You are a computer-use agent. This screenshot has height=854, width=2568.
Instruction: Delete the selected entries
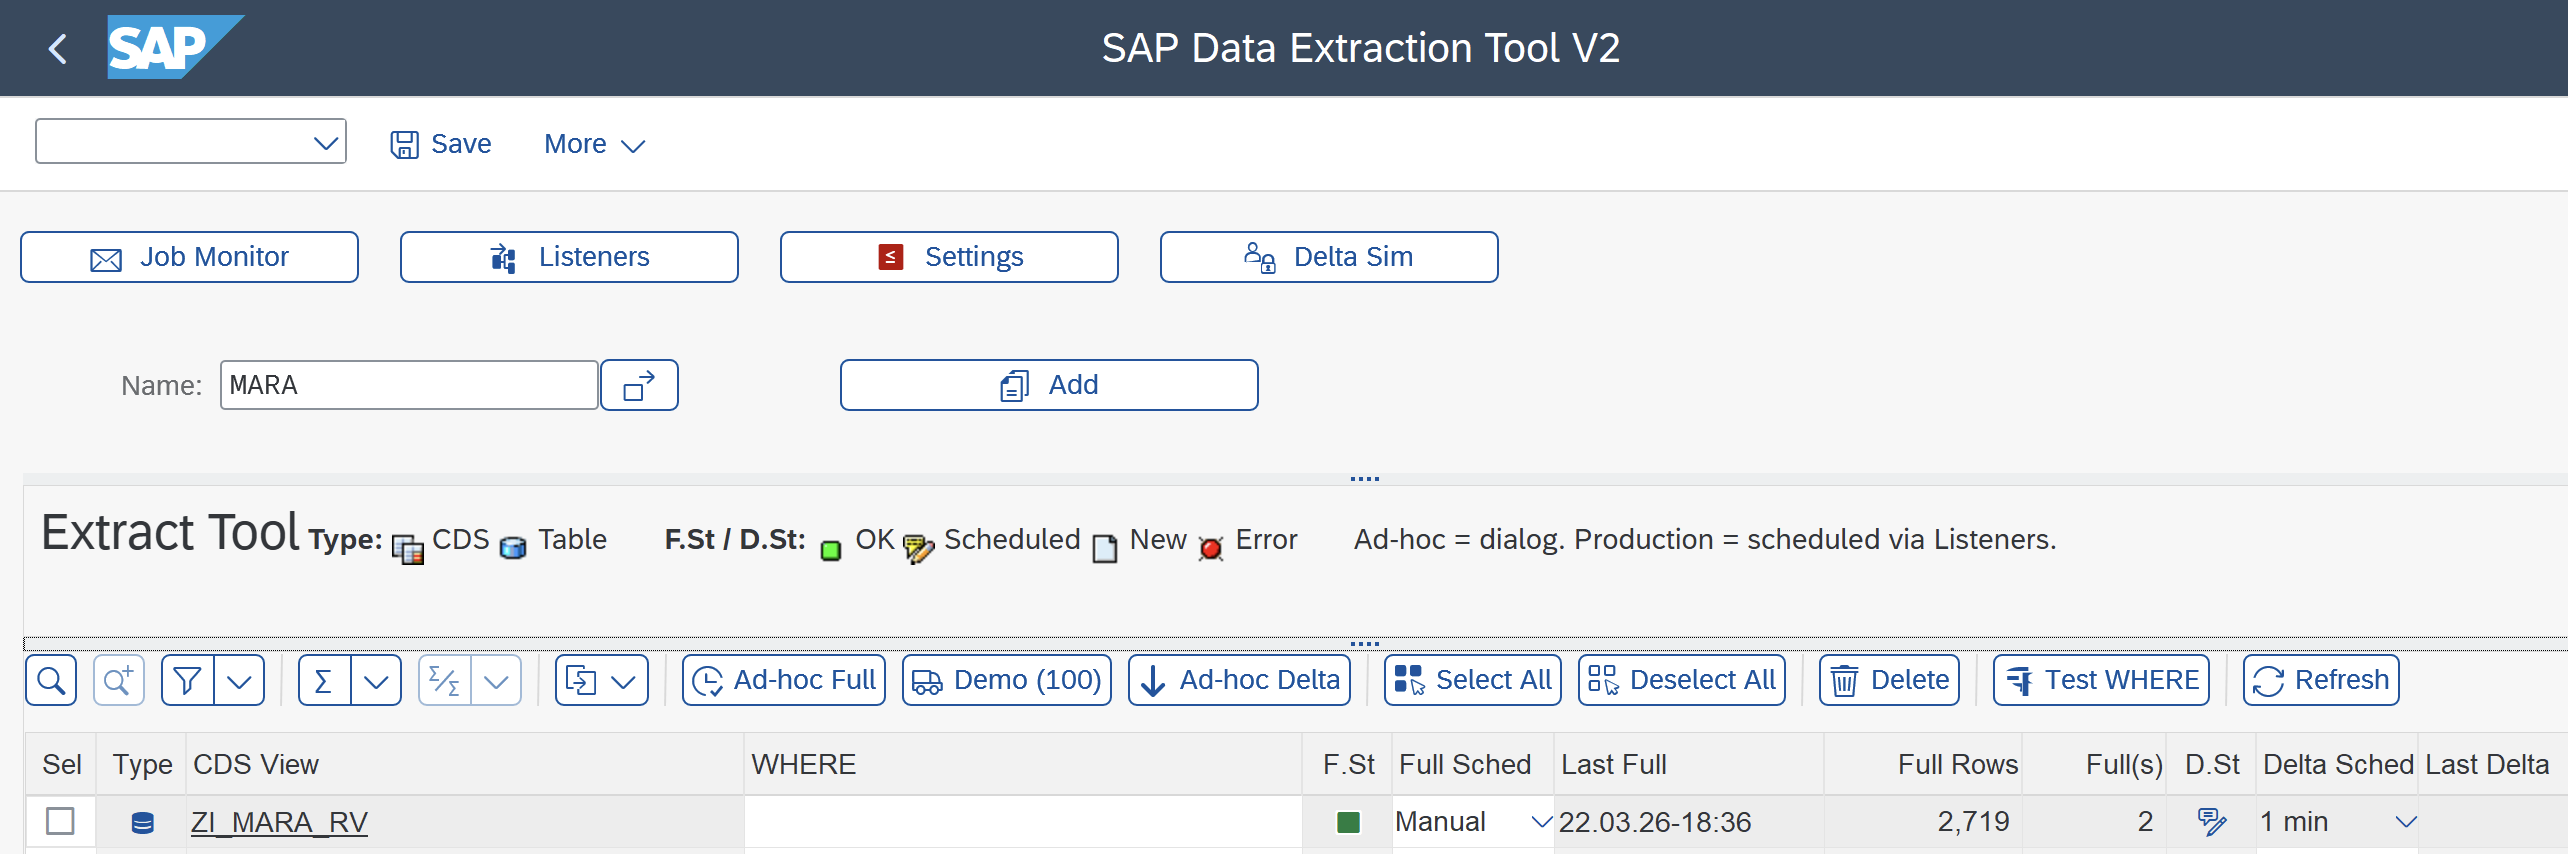point(1889,680)
